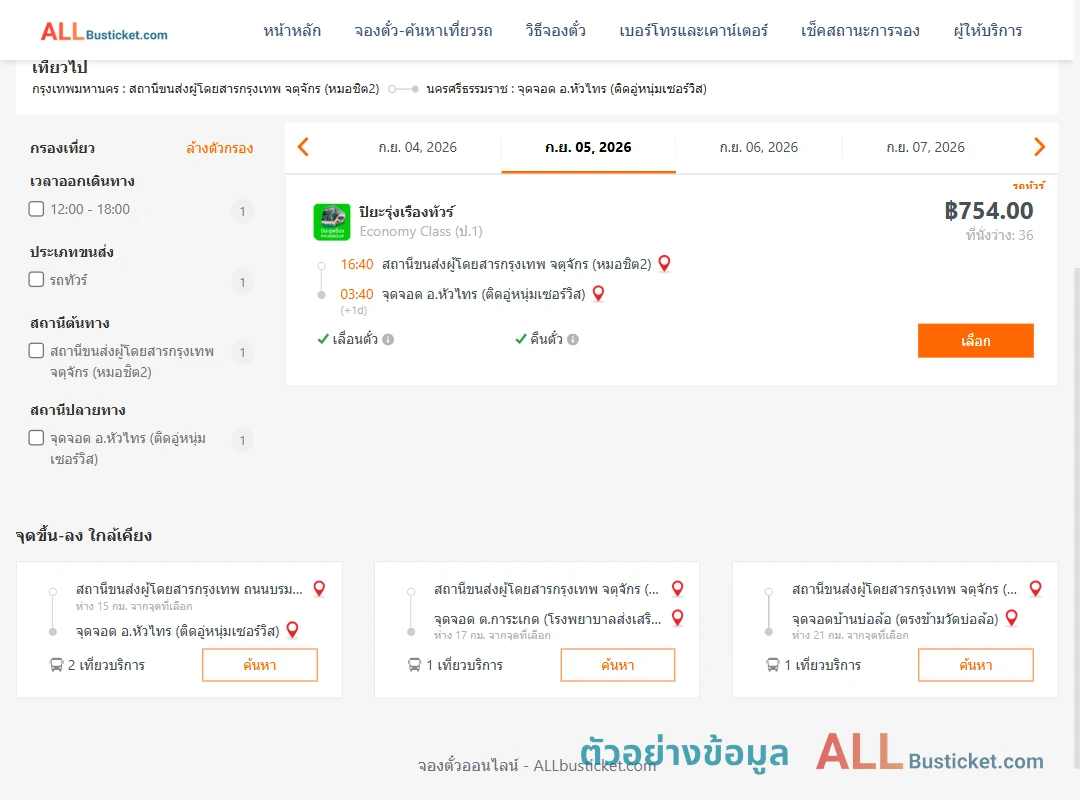The image size is (1080, 800).
Task: Tick the รถทัวร์ transport type checkbox
Action: 37,279
